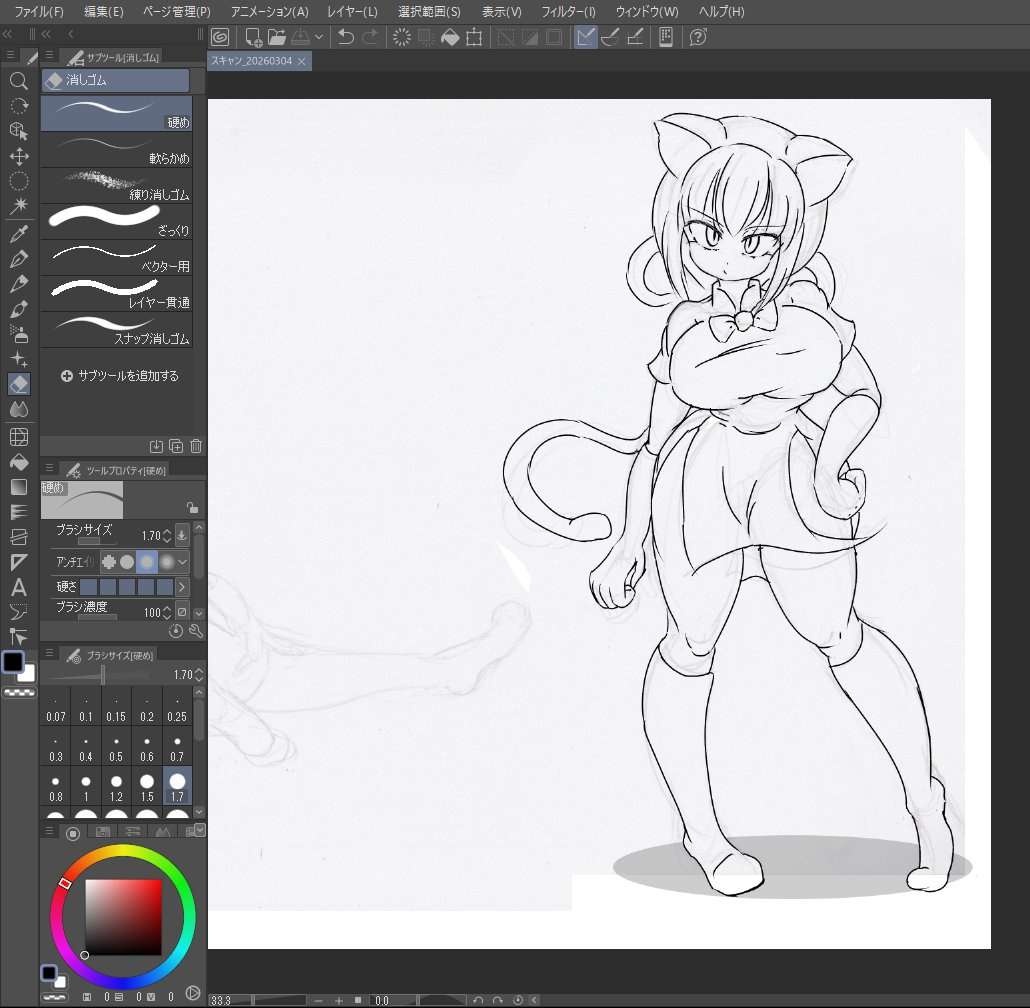Select transparent color swatch below color chips

coord(19,691)
